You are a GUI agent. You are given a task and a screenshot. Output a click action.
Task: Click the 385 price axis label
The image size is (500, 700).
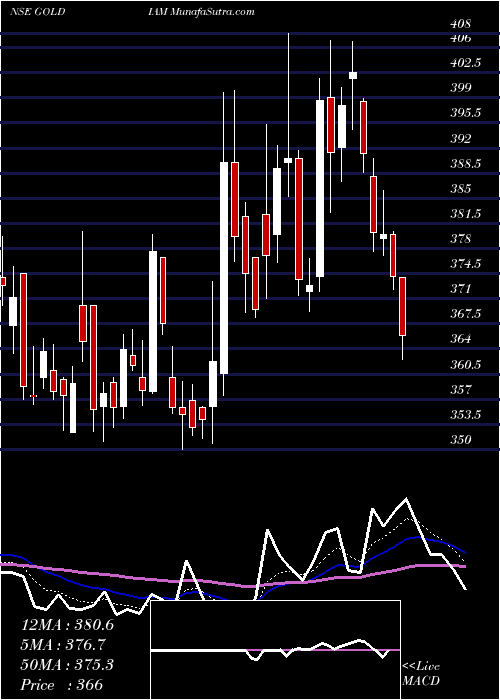coord(461,189)
